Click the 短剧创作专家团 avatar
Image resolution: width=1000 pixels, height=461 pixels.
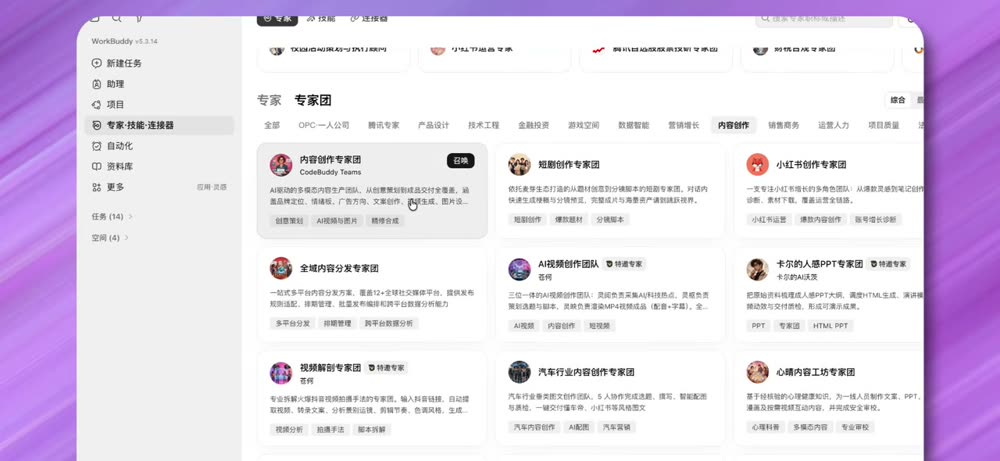tap(519, 165)
